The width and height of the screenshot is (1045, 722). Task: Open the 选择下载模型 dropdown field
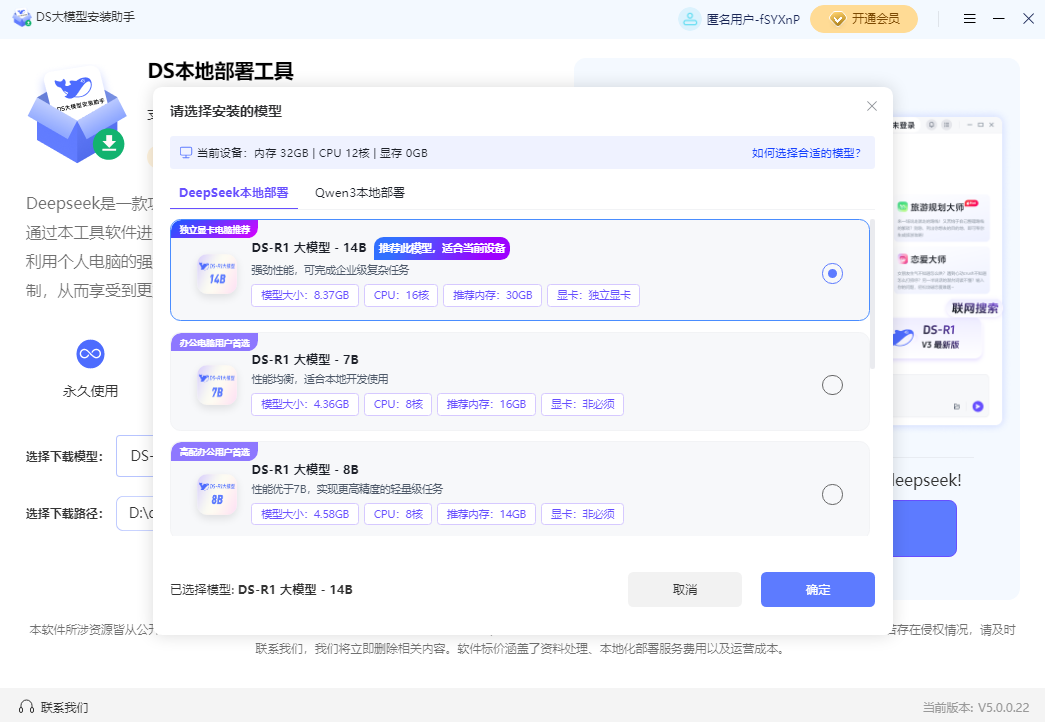click(135, 456)
